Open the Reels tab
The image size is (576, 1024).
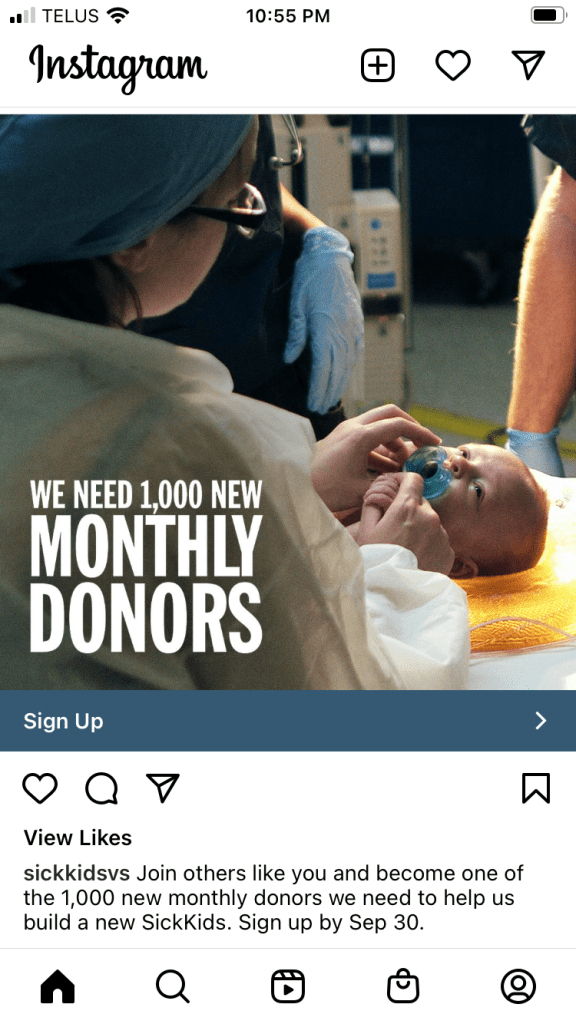(x=288, y=986)
